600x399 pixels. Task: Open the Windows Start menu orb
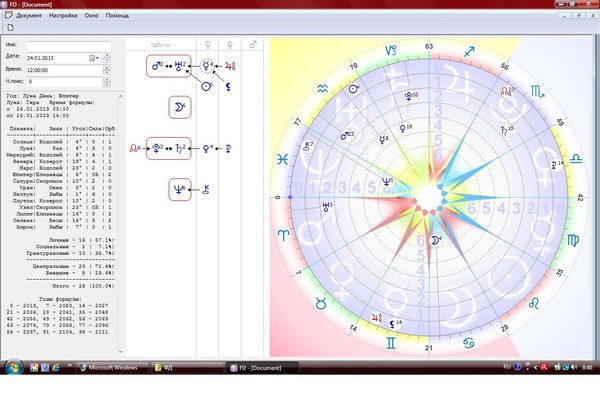coord(14,367)
